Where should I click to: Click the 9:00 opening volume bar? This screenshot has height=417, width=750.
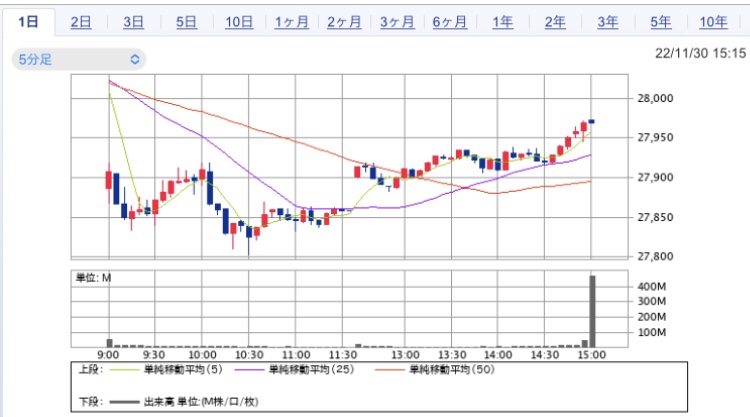click(110, 343)
